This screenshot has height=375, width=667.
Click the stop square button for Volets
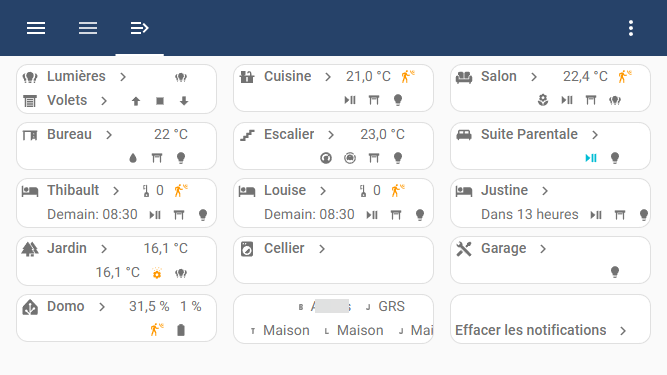tap(160, 101)
